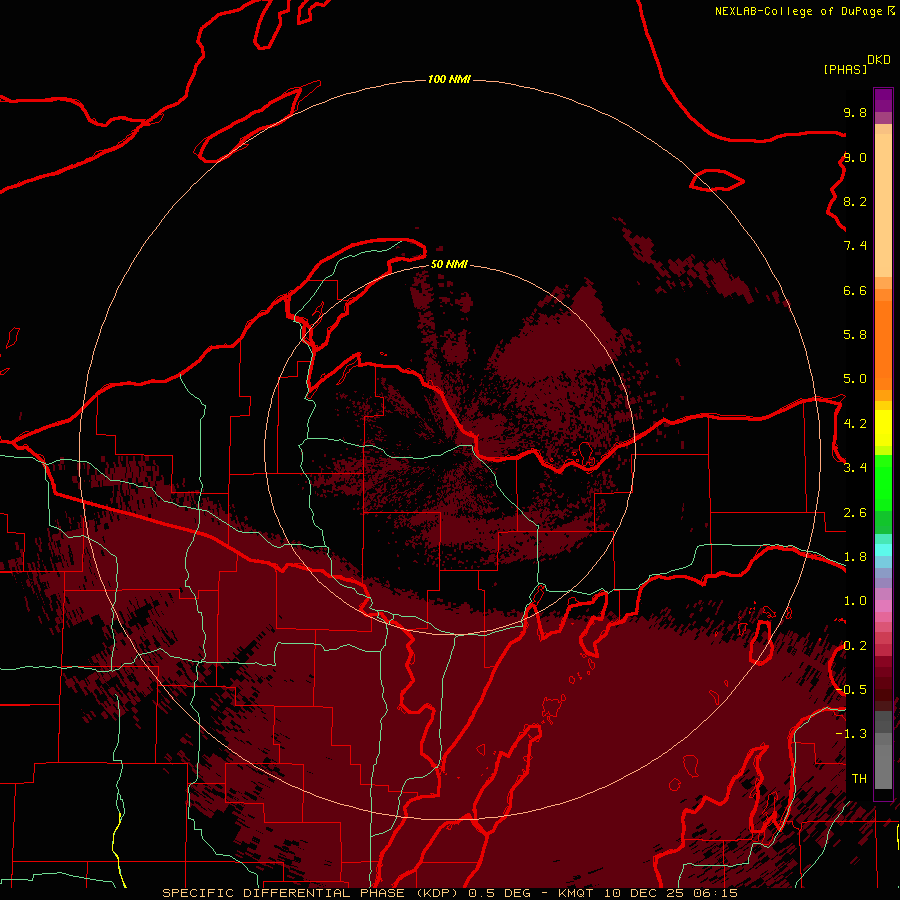Click the 100 NMI range ring label
This screenshot has width=900, height=900.
449,79
